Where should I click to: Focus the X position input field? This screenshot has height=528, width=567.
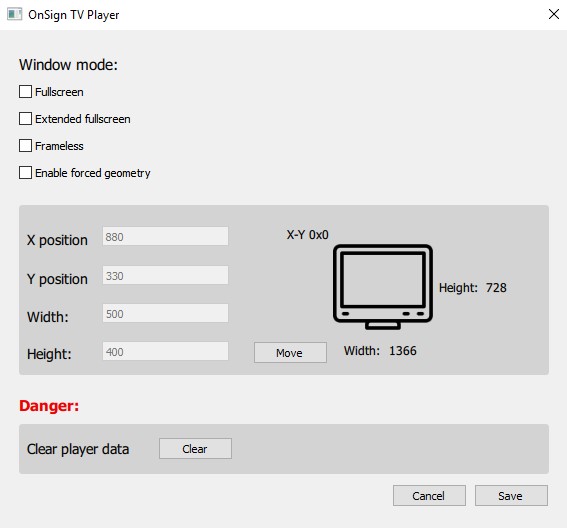click(165, 237)
